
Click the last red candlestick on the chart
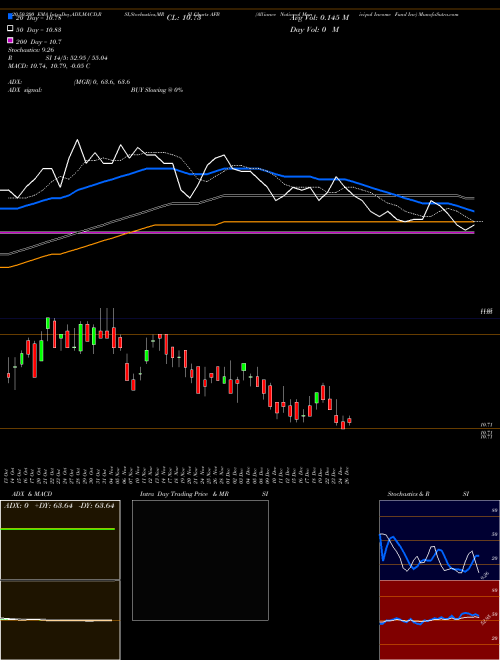(x=349, y=420)
